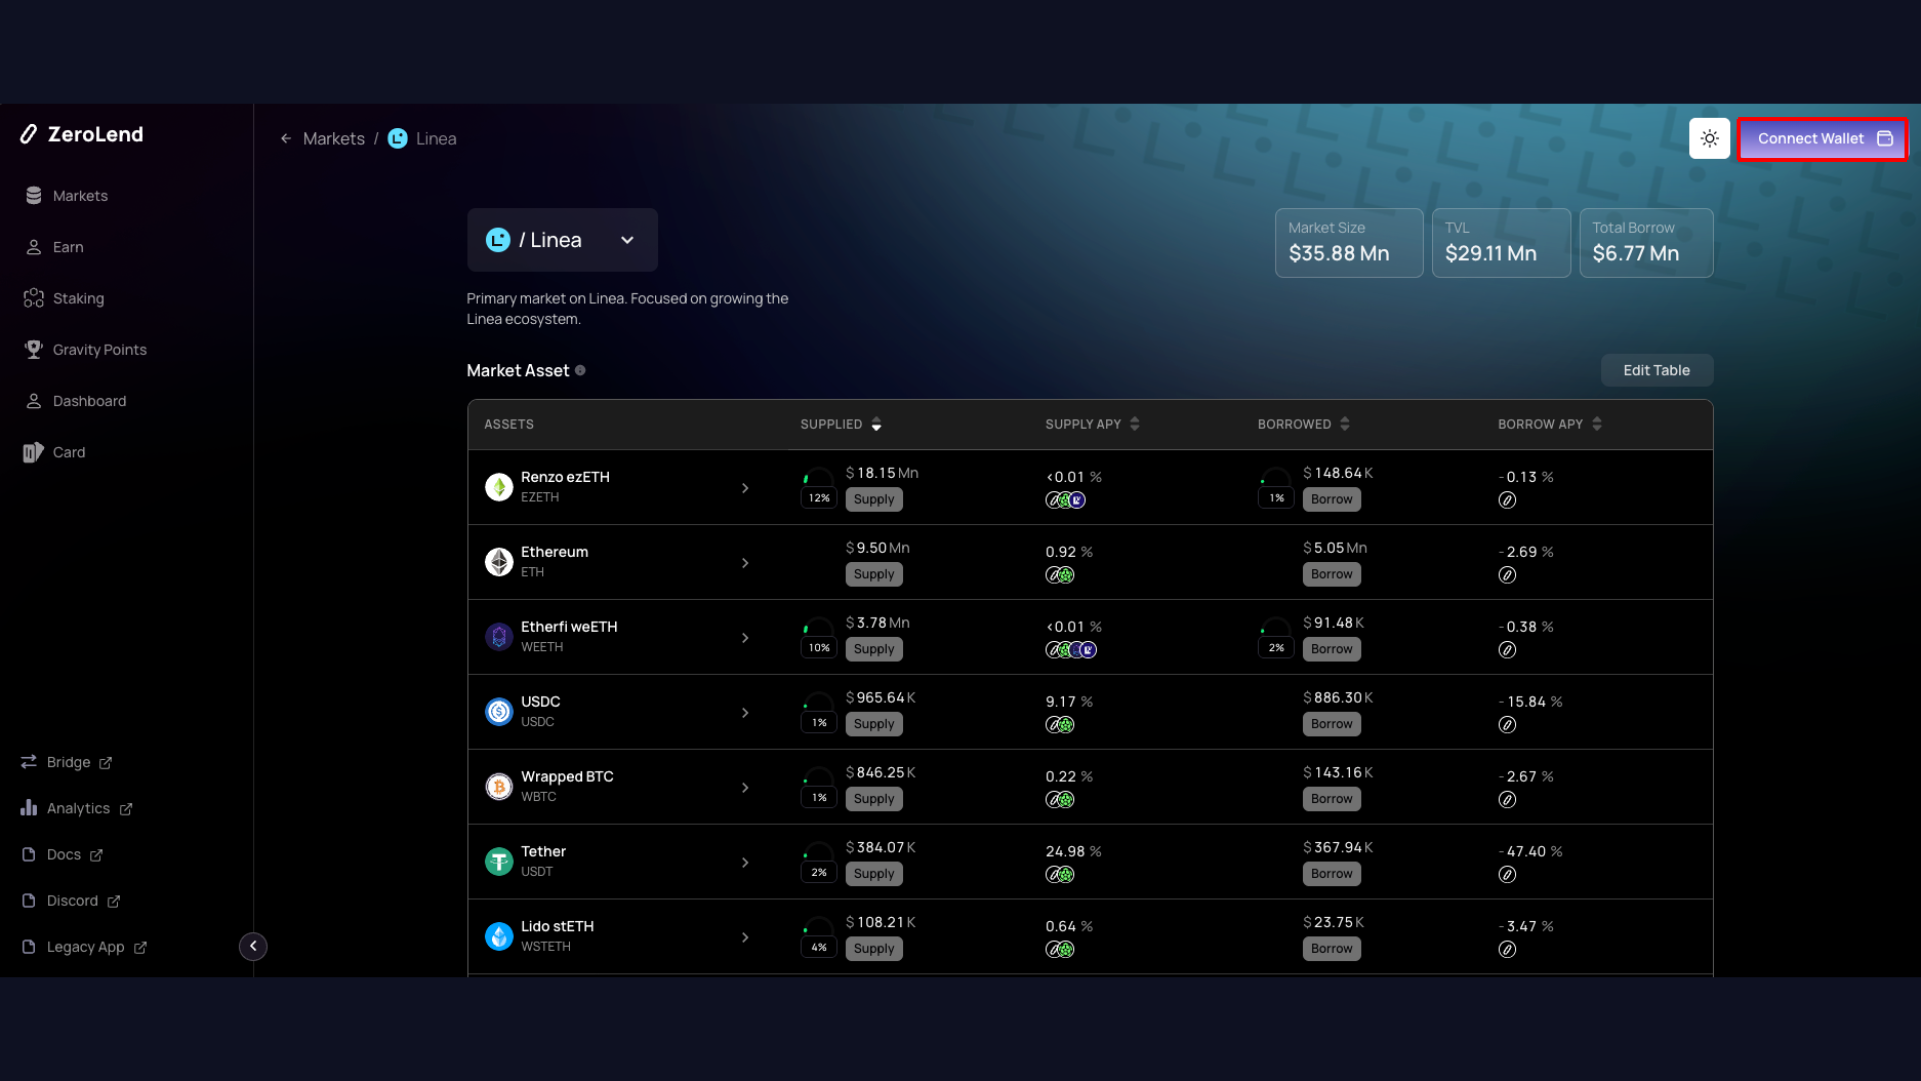Click Lido stETH 4% supply cap gauge
1921x1081 pixels.
point(819,937)
